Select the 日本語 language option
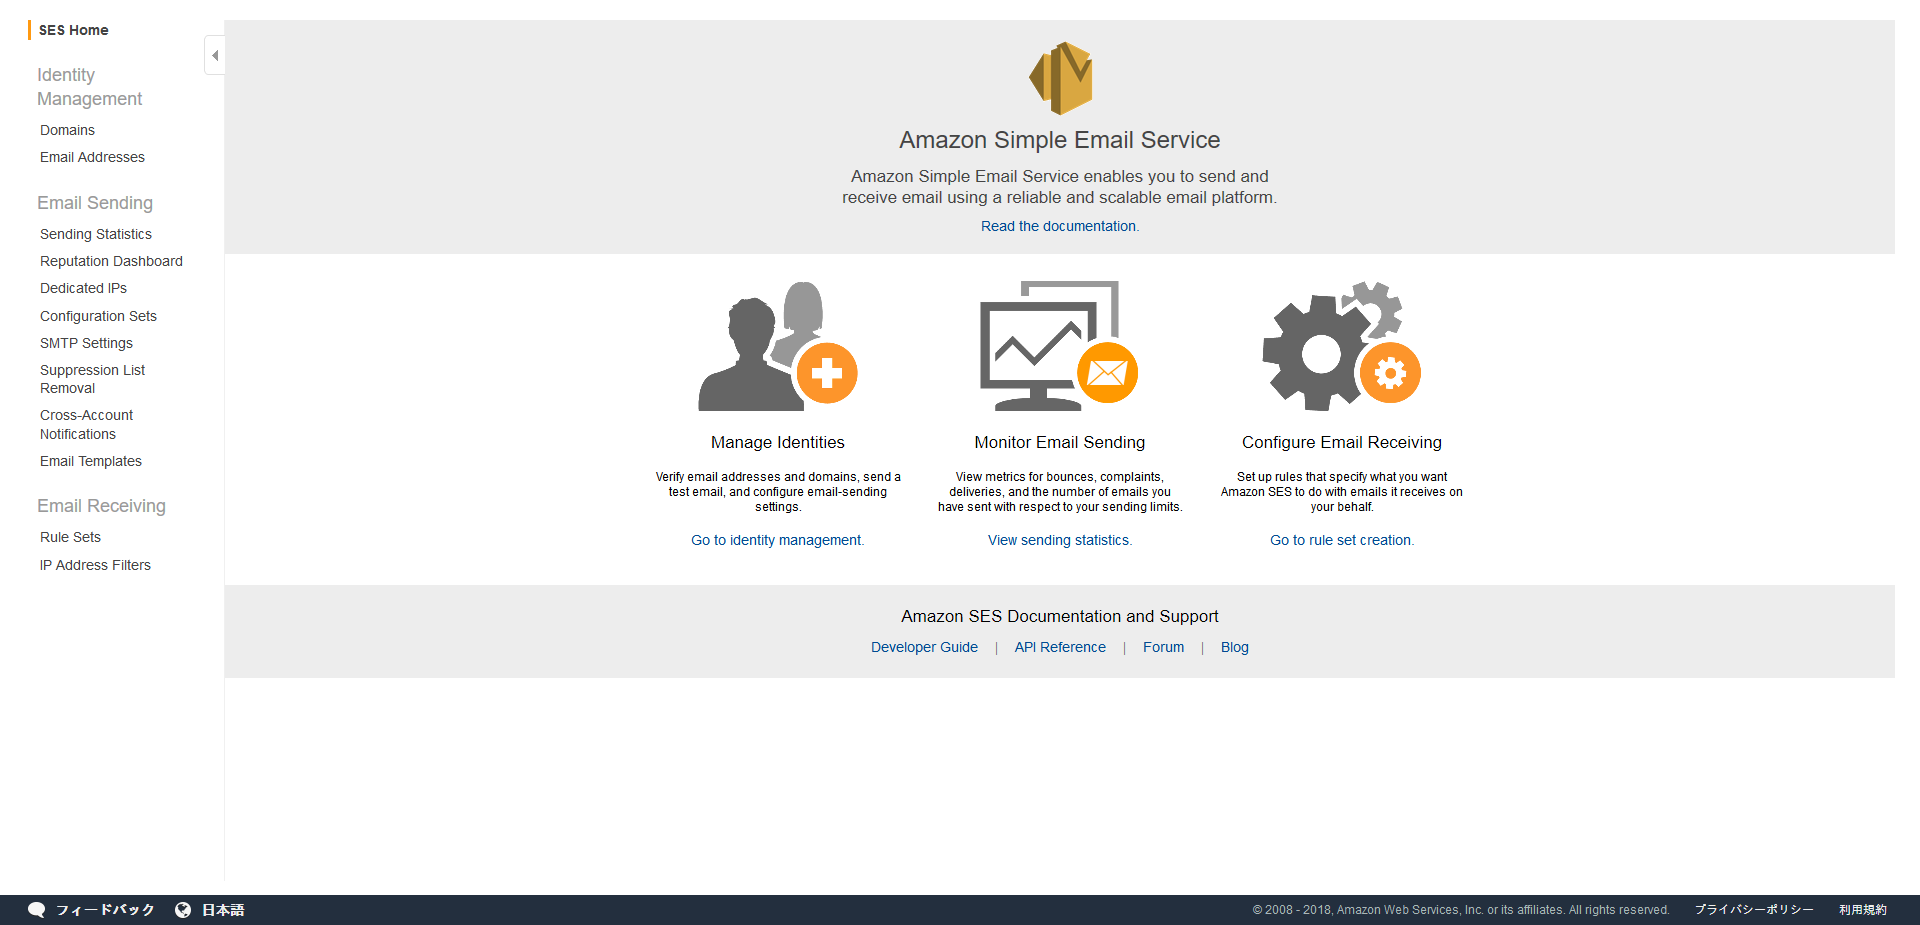This screenshot has height=925, width=1920. [x=223, y=910]
